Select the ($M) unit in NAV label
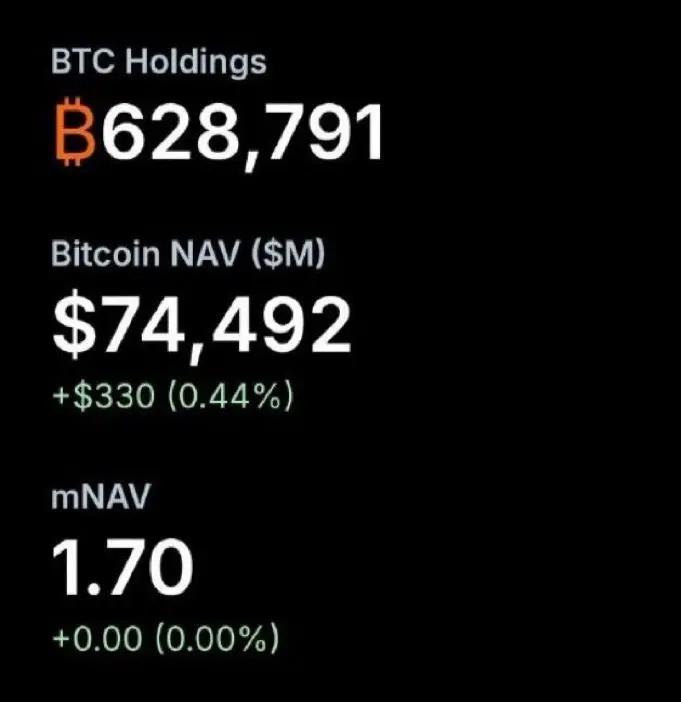681x702 pixels. pos(288,254)
